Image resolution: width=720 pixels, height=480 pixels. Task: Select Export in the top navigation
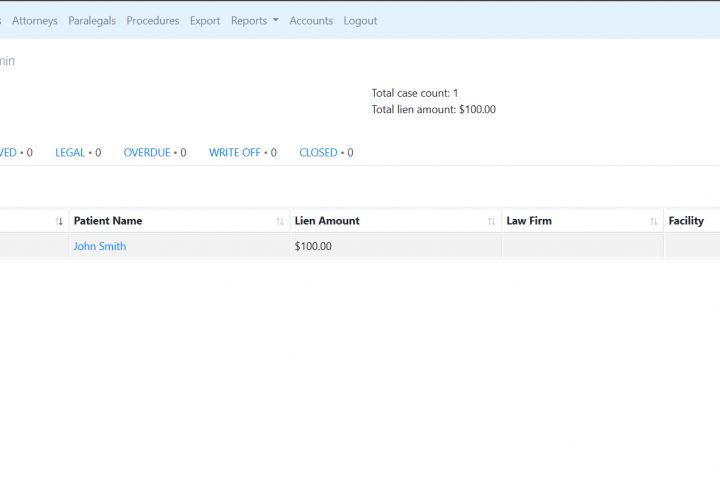point(205,21)
